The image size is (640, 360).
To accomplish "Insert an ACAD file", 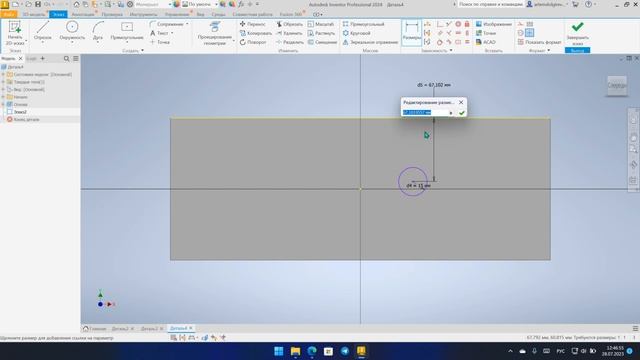I will 485,42.
